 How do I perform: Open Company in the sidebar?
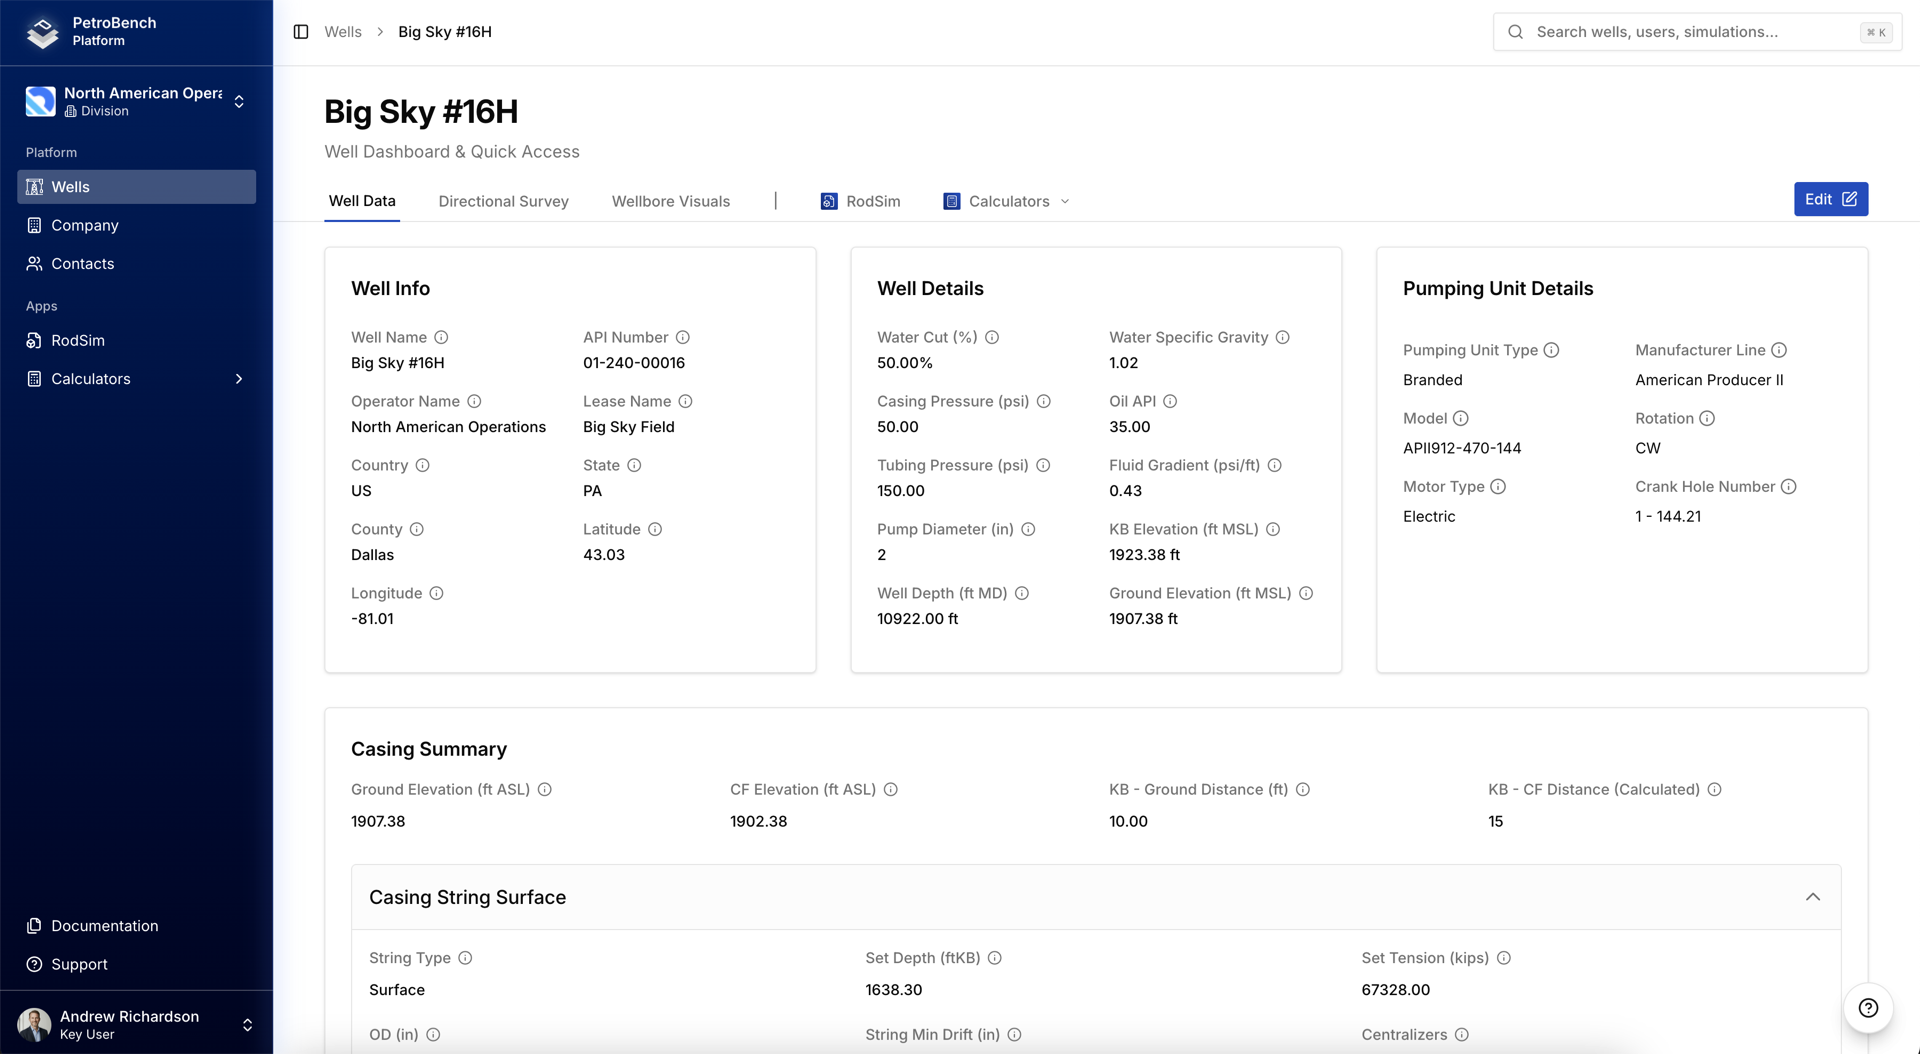(x=136, y=225)
